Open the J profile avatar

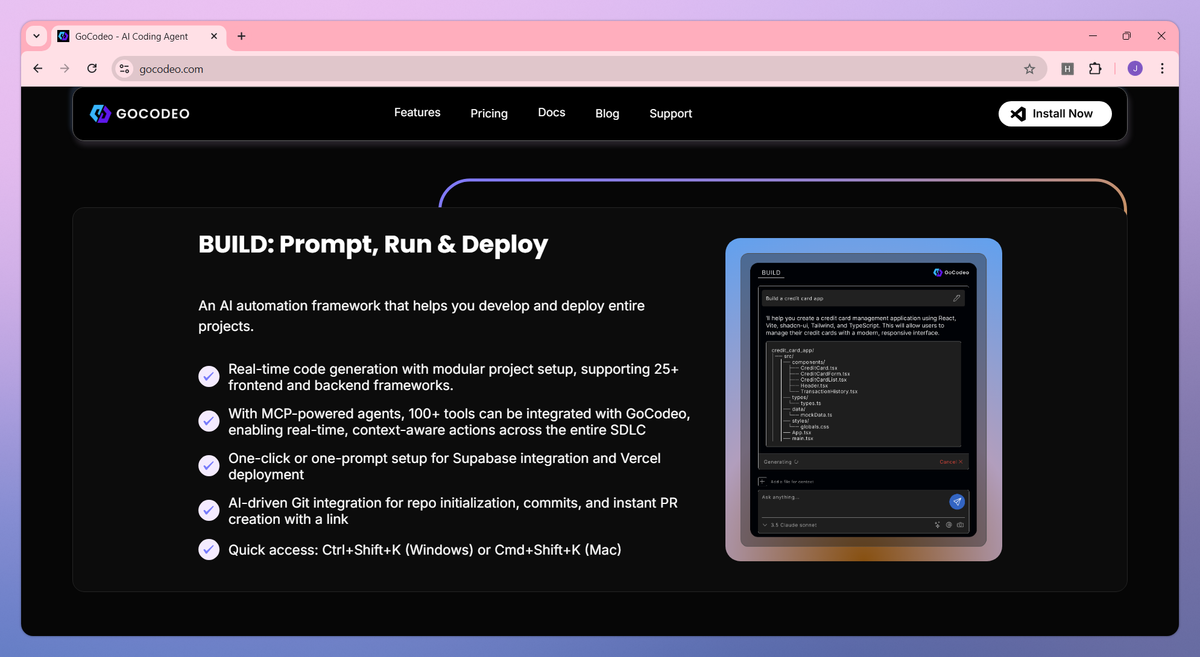[x=1134, y=69]
